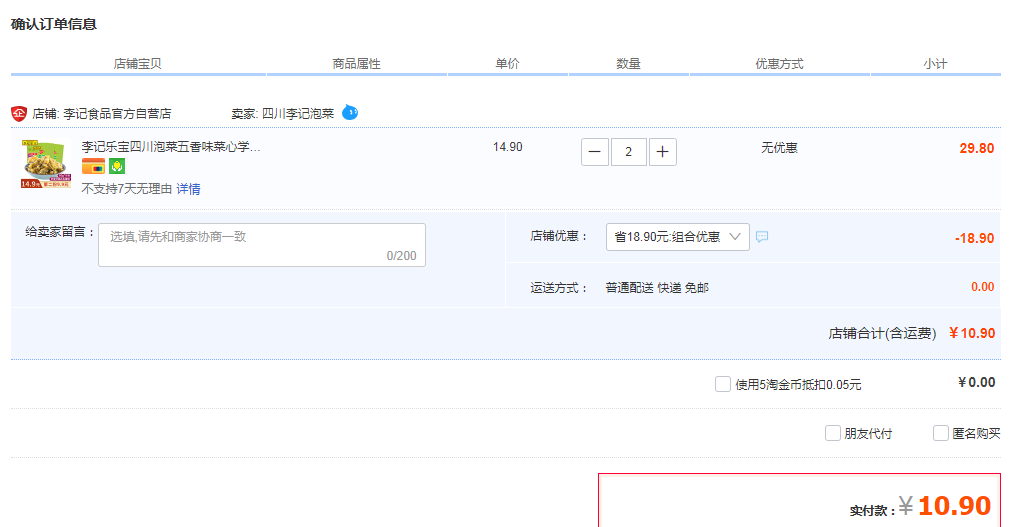
Task: Click the 确认订单信息 heading
Action: click(x=54, y=24)
